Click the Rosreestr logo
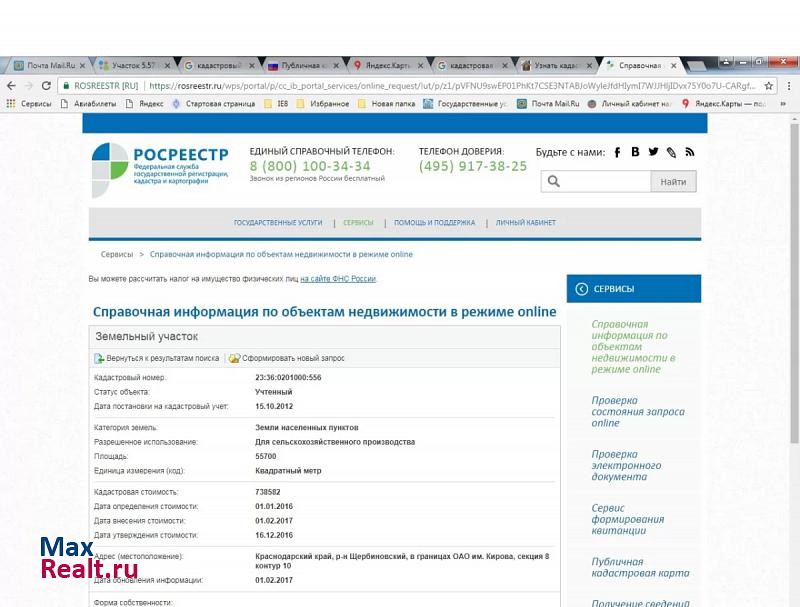 point(160,169)
